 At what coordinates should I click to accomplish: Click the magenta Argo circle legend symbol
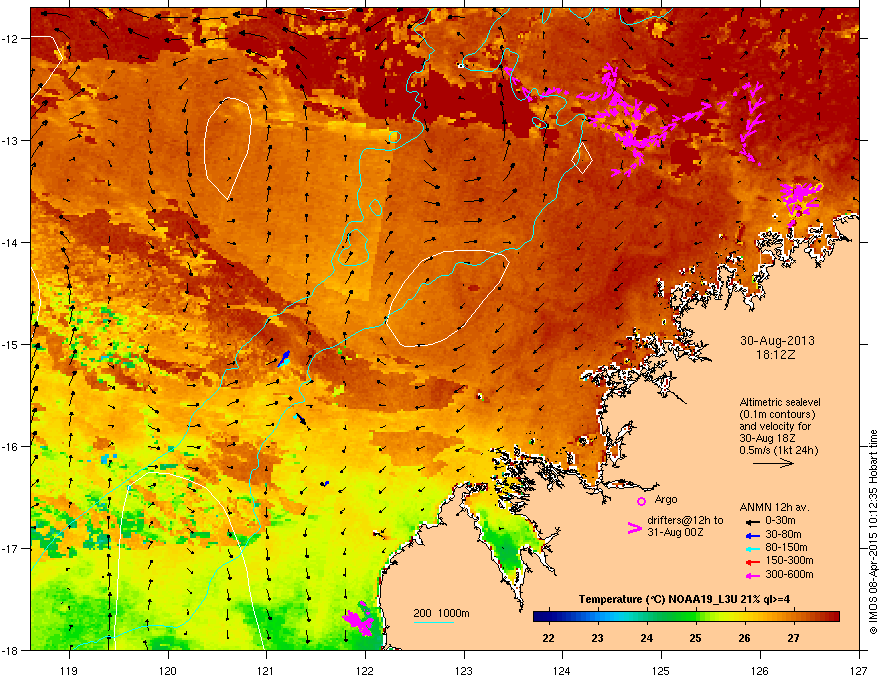641,501
